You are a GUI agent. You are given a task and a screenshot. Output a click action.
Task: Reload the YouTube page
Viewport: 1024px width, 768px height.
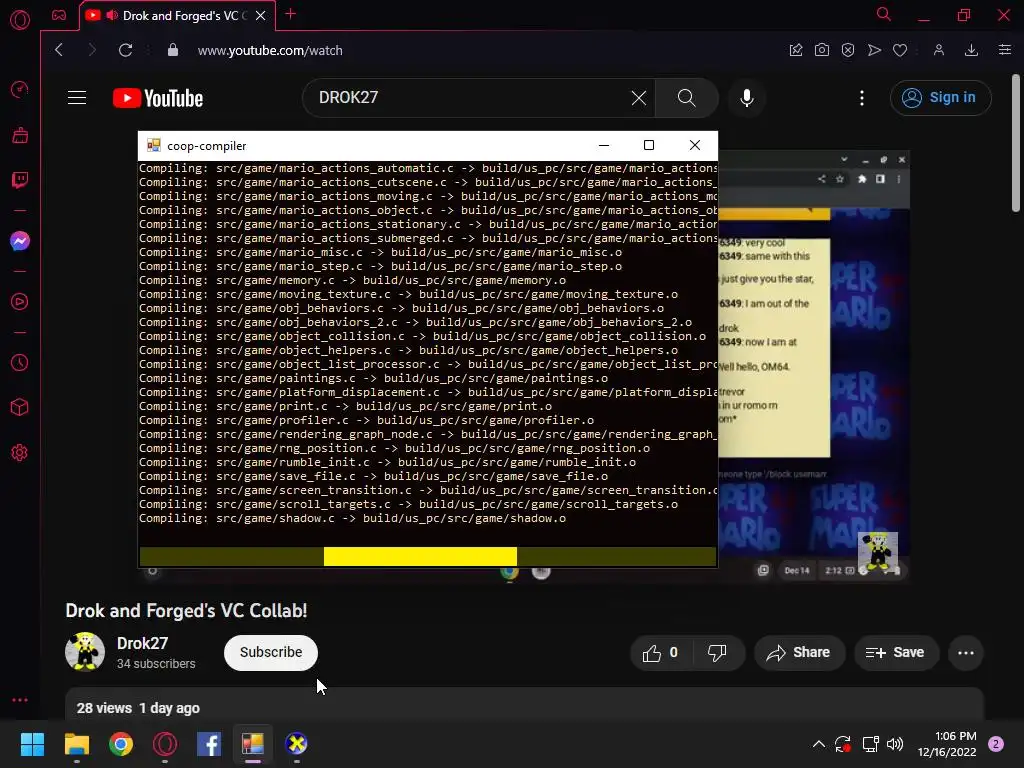click(x=125, y=50)
